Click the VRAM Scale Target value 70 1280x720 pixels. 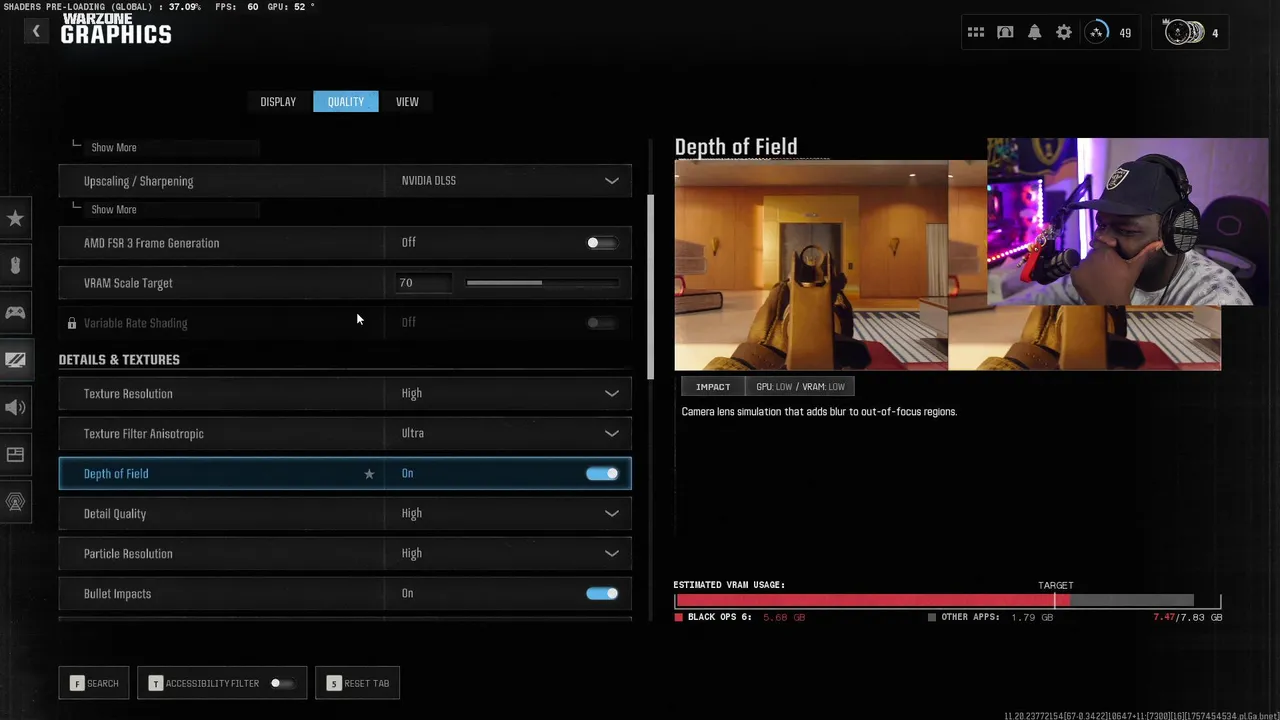[x=423, y=283]
